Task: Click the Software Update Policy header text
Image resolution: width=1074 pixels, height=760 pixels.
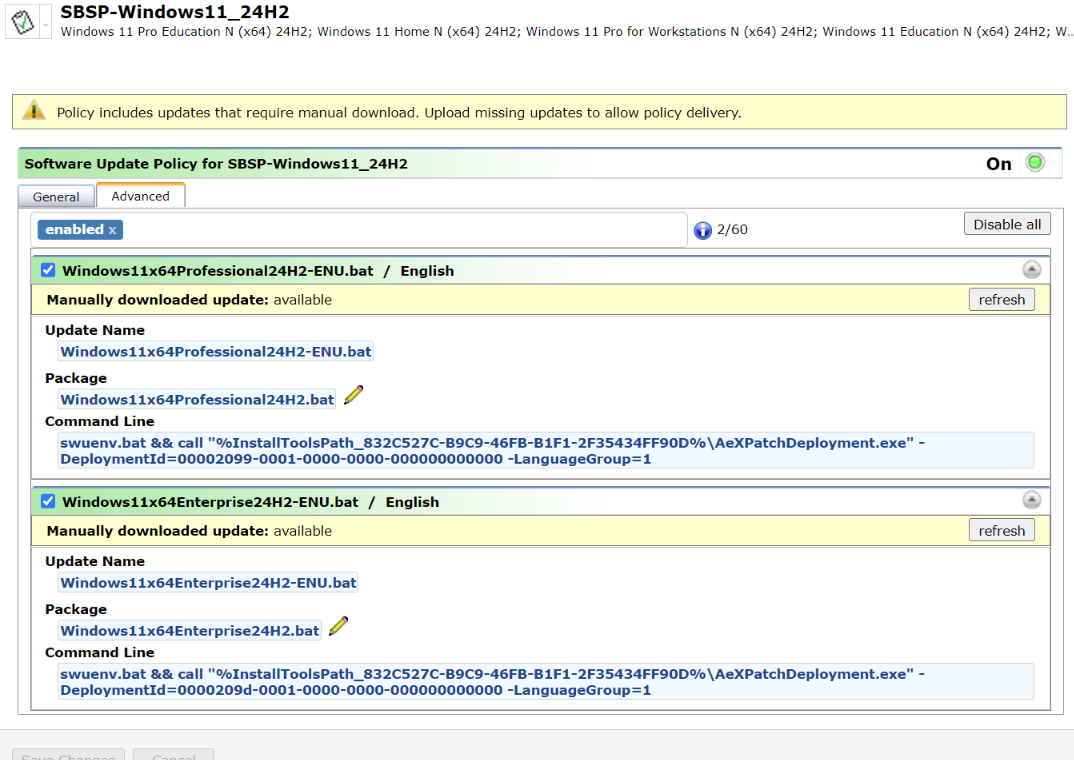Action: point(216,164)
